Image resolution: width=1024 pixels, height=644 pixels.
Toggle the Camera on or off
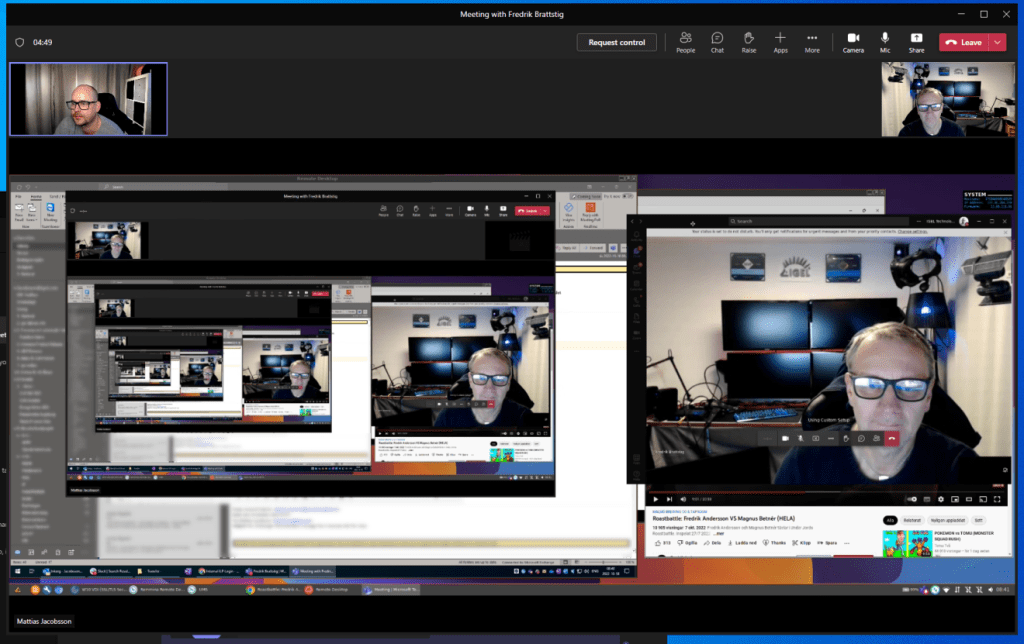click(853, 41)
